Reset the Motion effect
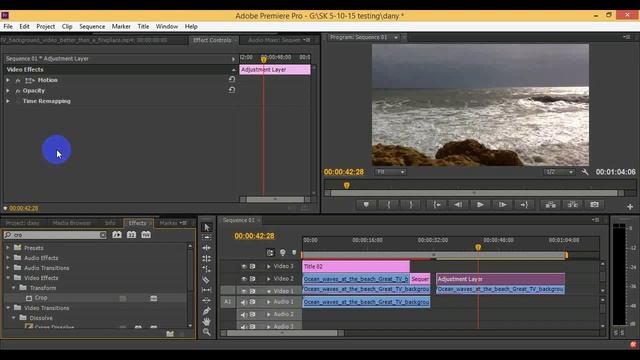Screen dimensions: 640x360 pos(232,79)
